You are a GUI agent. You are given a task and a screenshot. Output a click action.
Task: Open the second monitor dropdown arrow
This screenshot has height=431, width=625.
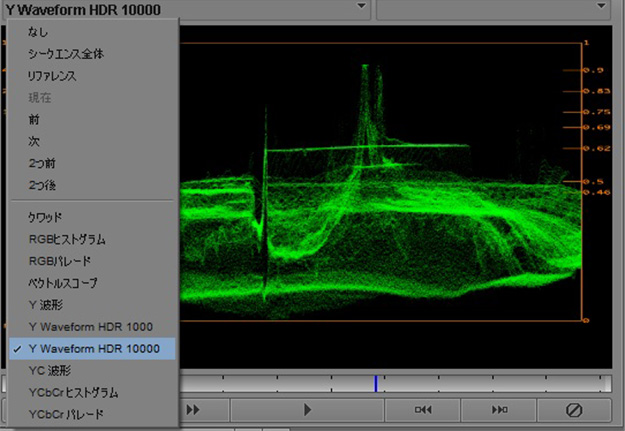[x=601, y=6]
